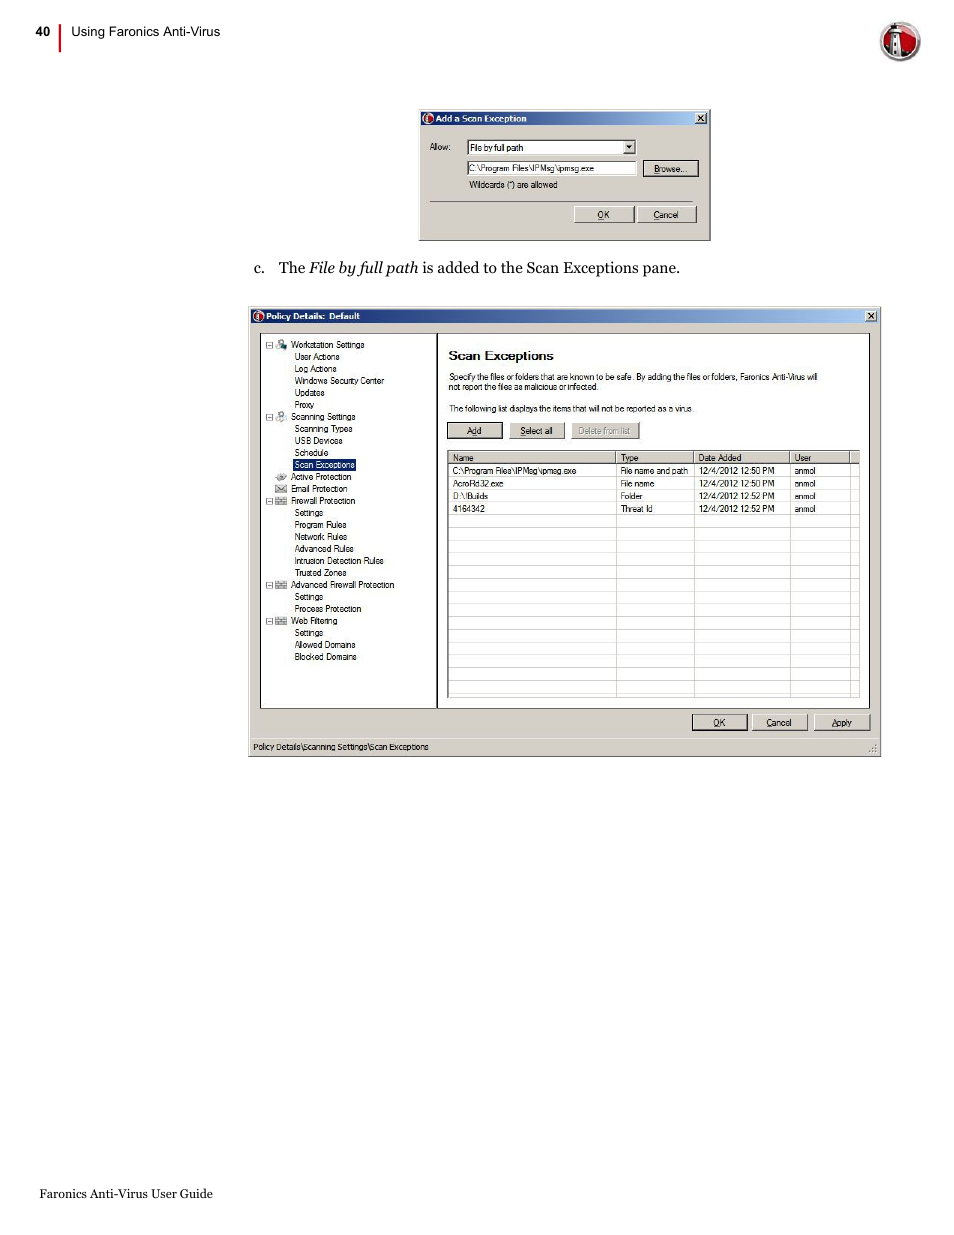Select Settings under Firewall Protection
Screen dimensions: 954x1235
point(309,513)
